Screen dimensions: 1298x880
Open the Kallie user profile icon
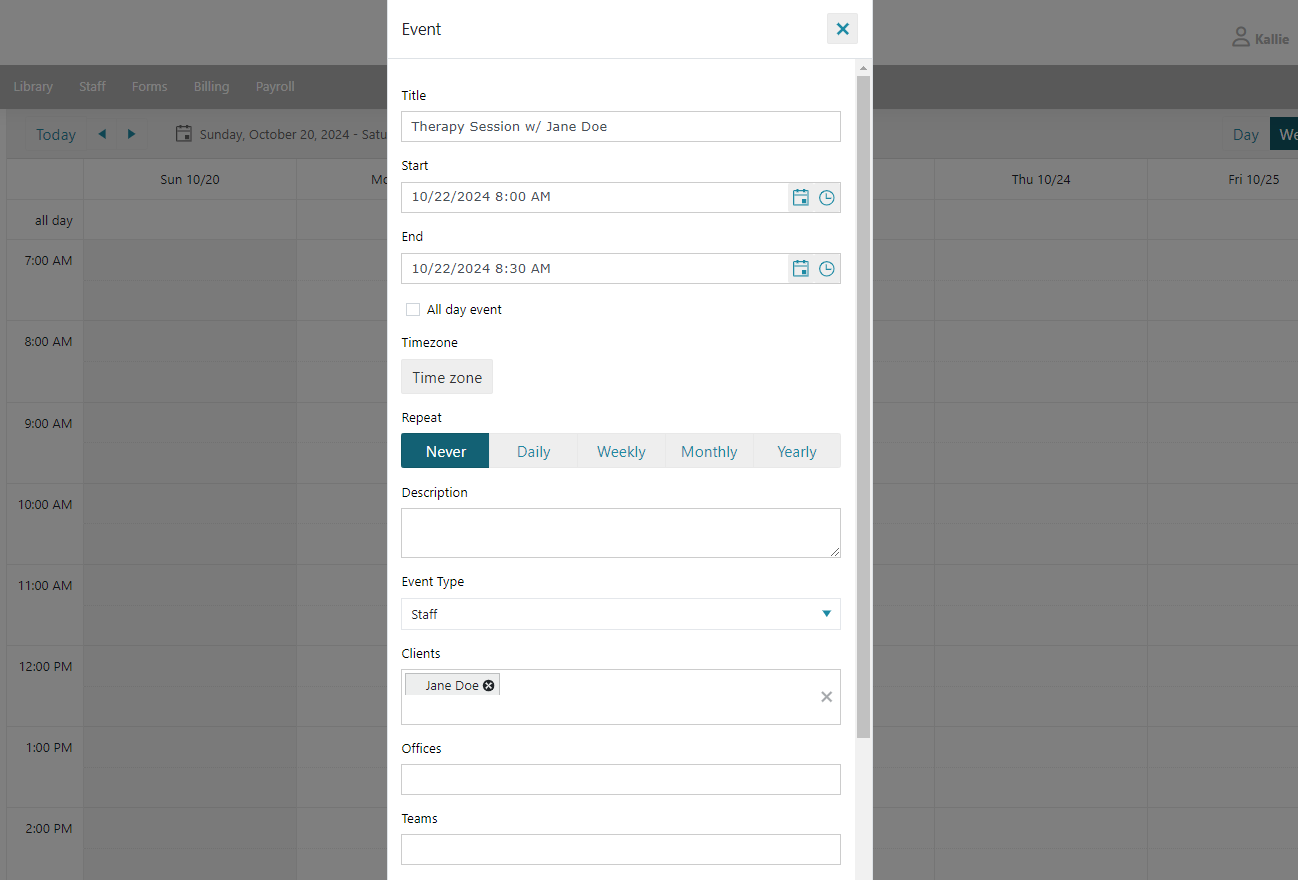1240,38
